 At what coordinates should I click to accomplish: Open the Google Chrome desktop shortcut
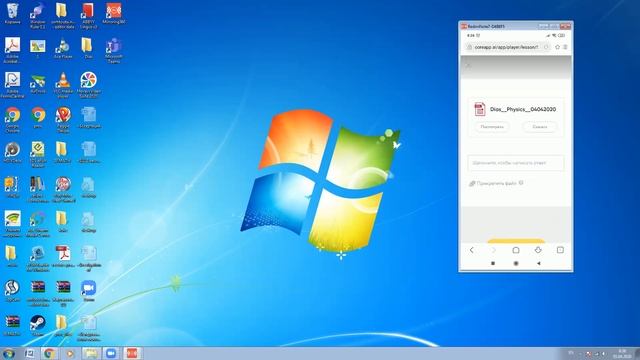pyautogui.click(x=12, y=119)
